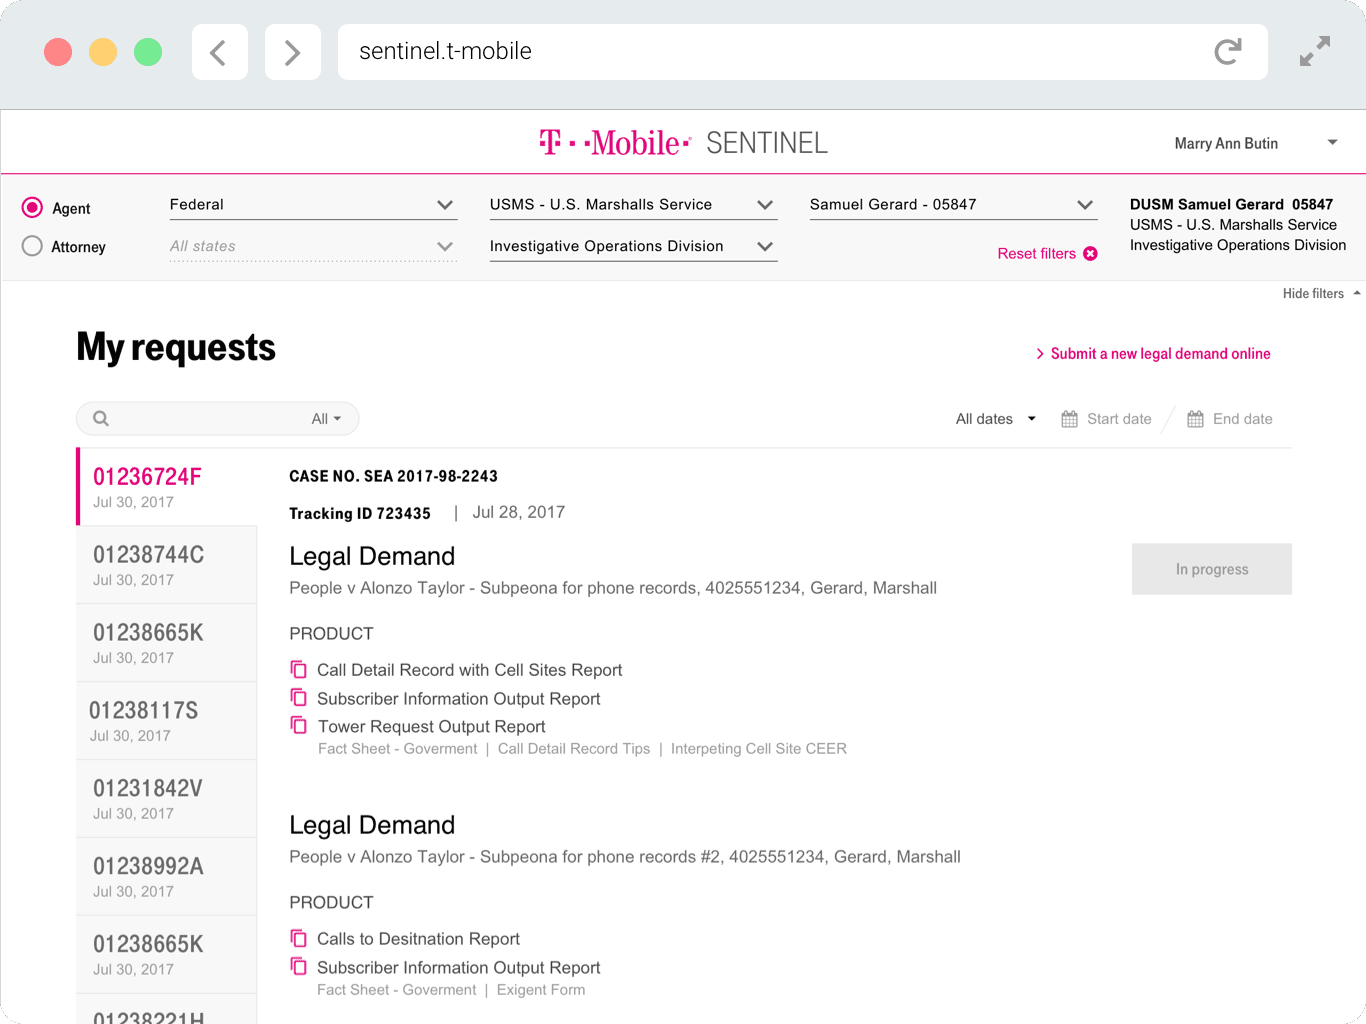
Task: Go back with the browser back arrow
Action: [219, 52]
